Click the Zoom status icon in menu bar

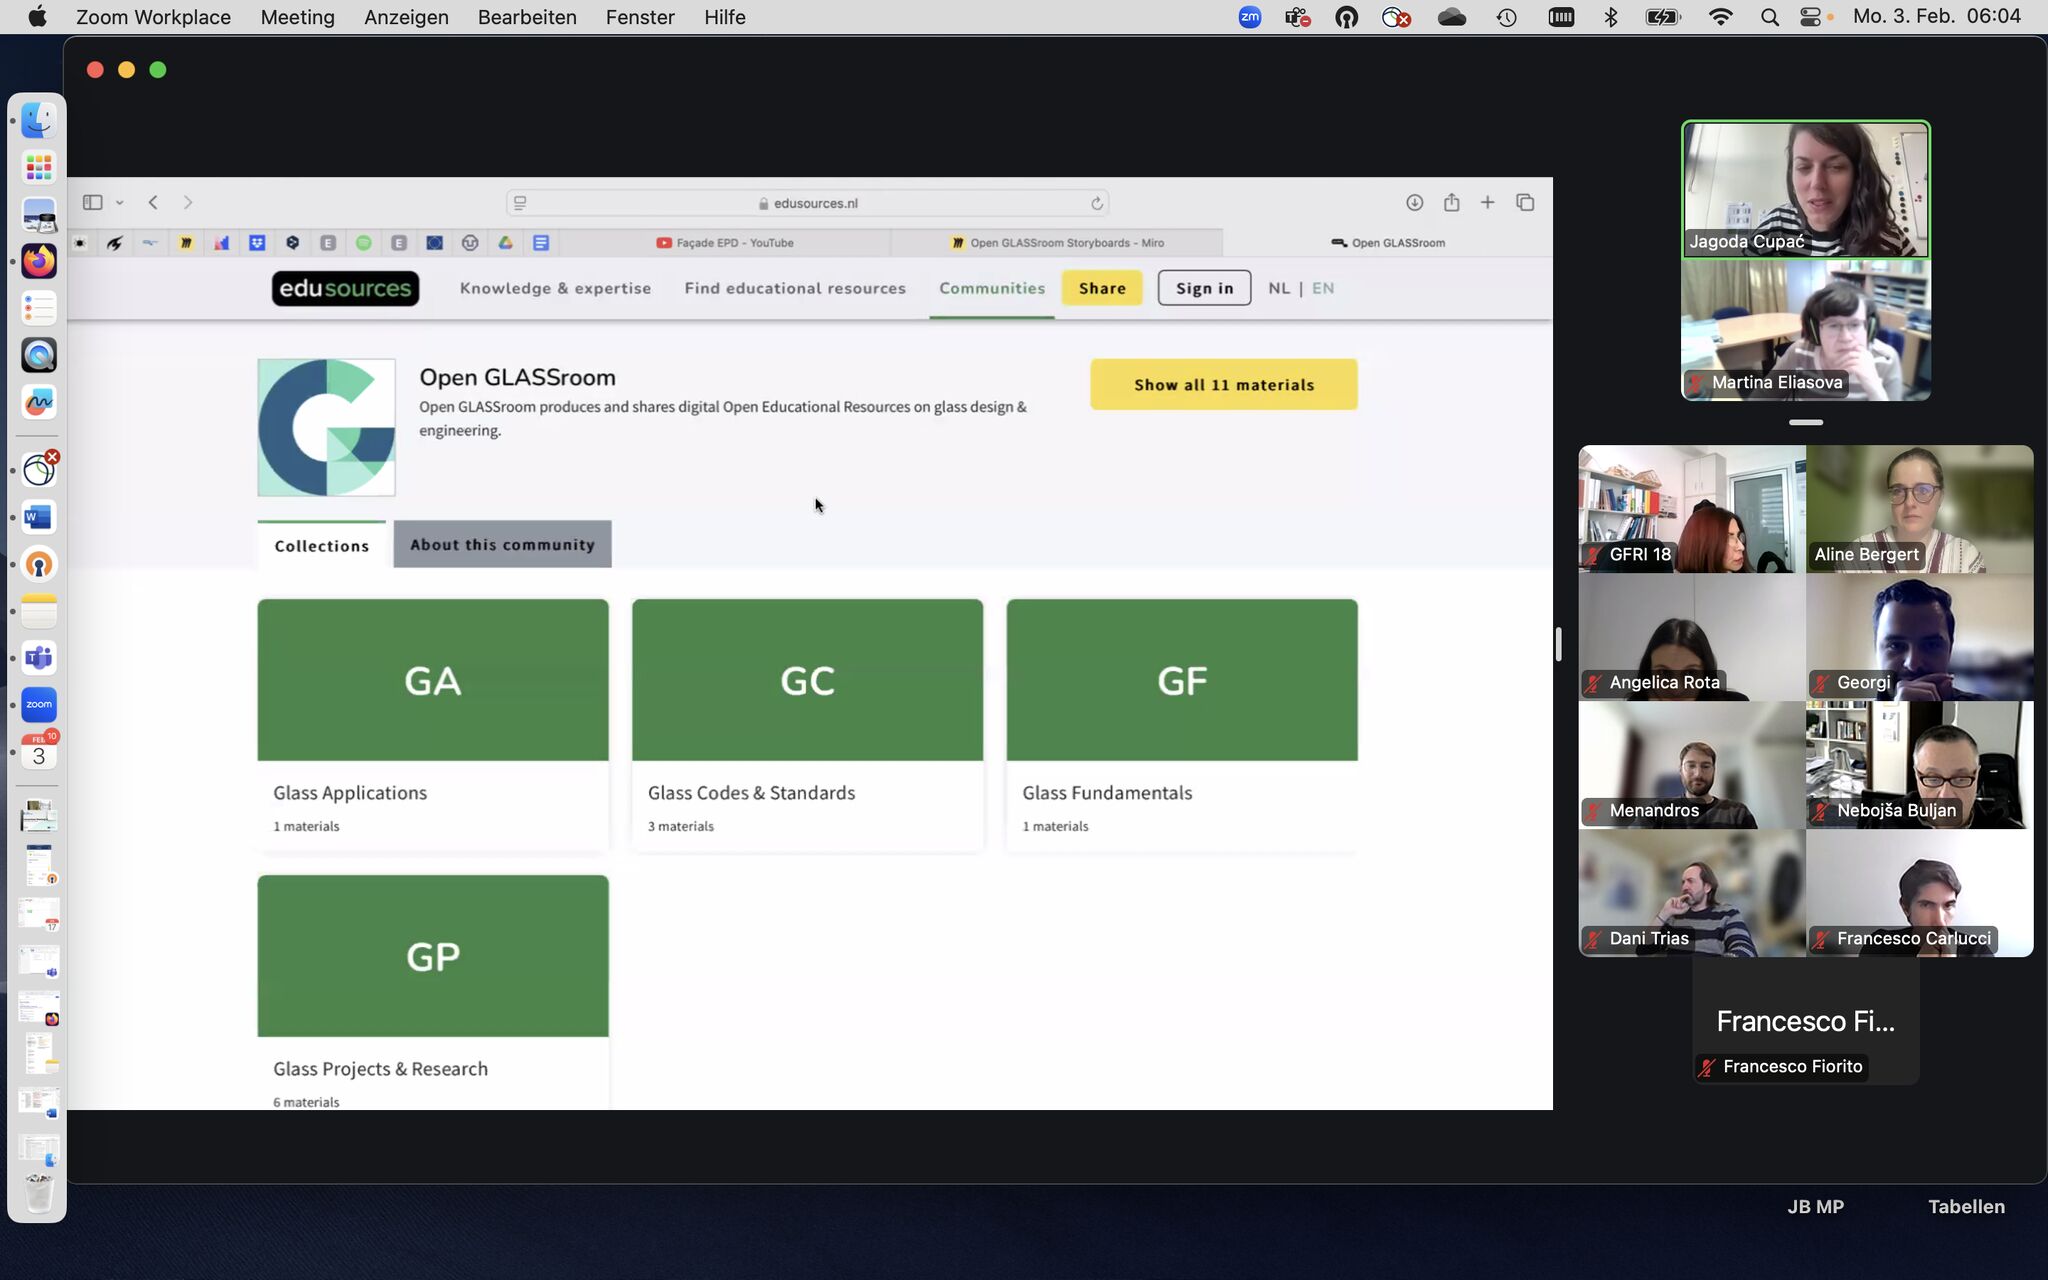(x=1250, y=17)
